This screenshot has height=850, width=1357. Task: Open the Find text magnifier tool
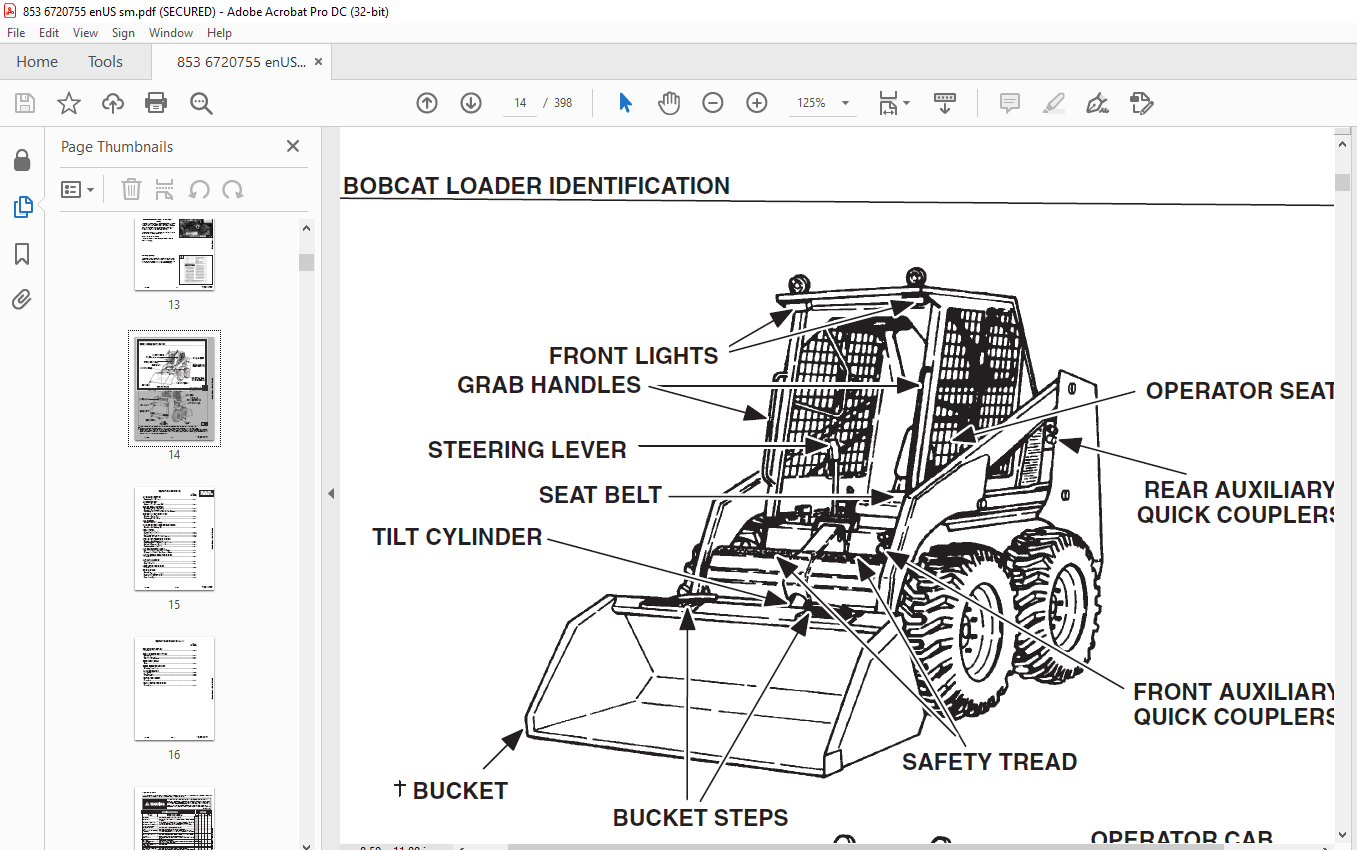pos(201,103)
